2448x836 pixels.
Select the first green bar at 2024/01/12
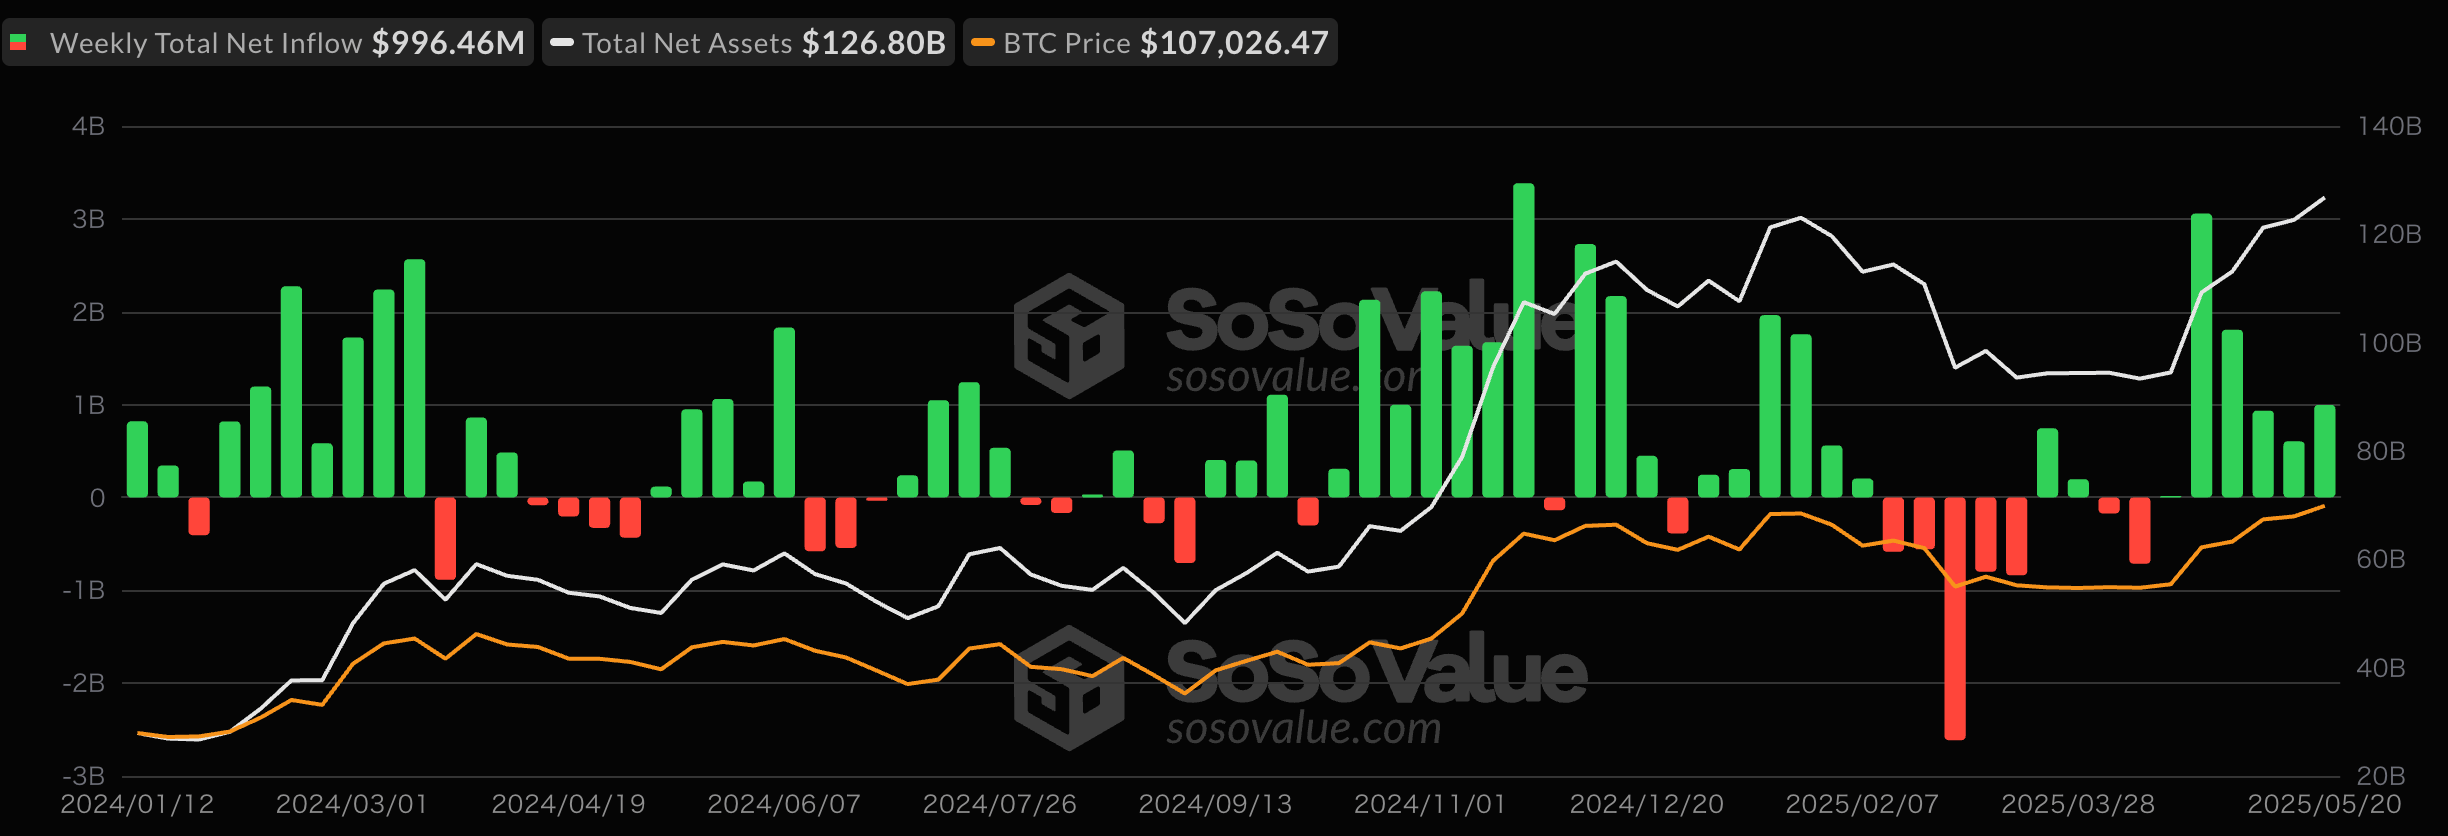[x=137, y=459]
